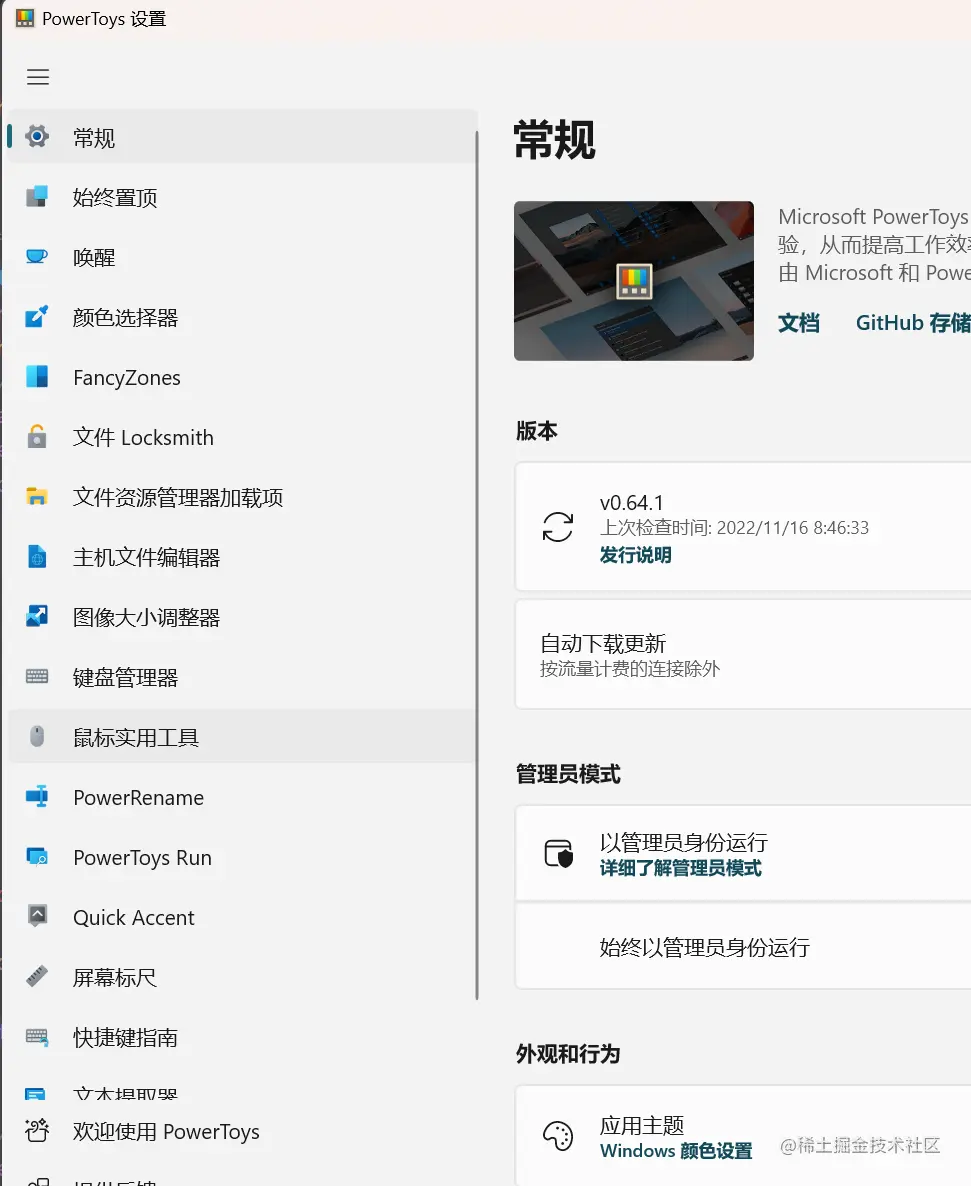Click the 上次检查时间 timestamp text
Screen dimensions: 971x1186
734,527
